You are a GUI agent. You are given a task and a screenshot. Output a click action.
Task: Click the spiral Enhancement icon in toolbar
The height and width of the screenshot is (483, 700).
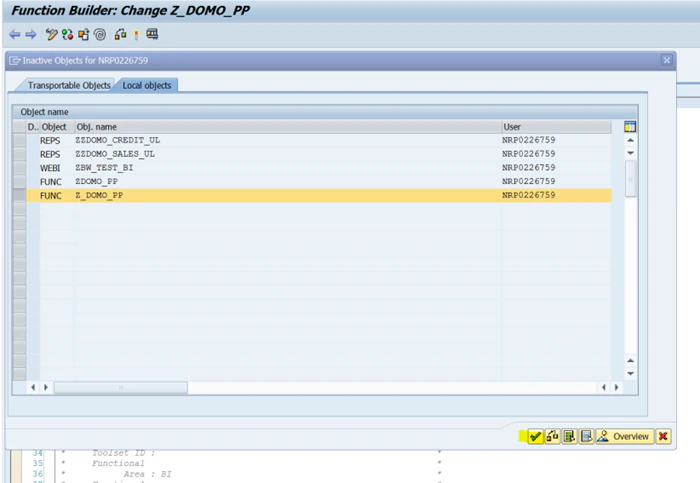click(100, 34)
